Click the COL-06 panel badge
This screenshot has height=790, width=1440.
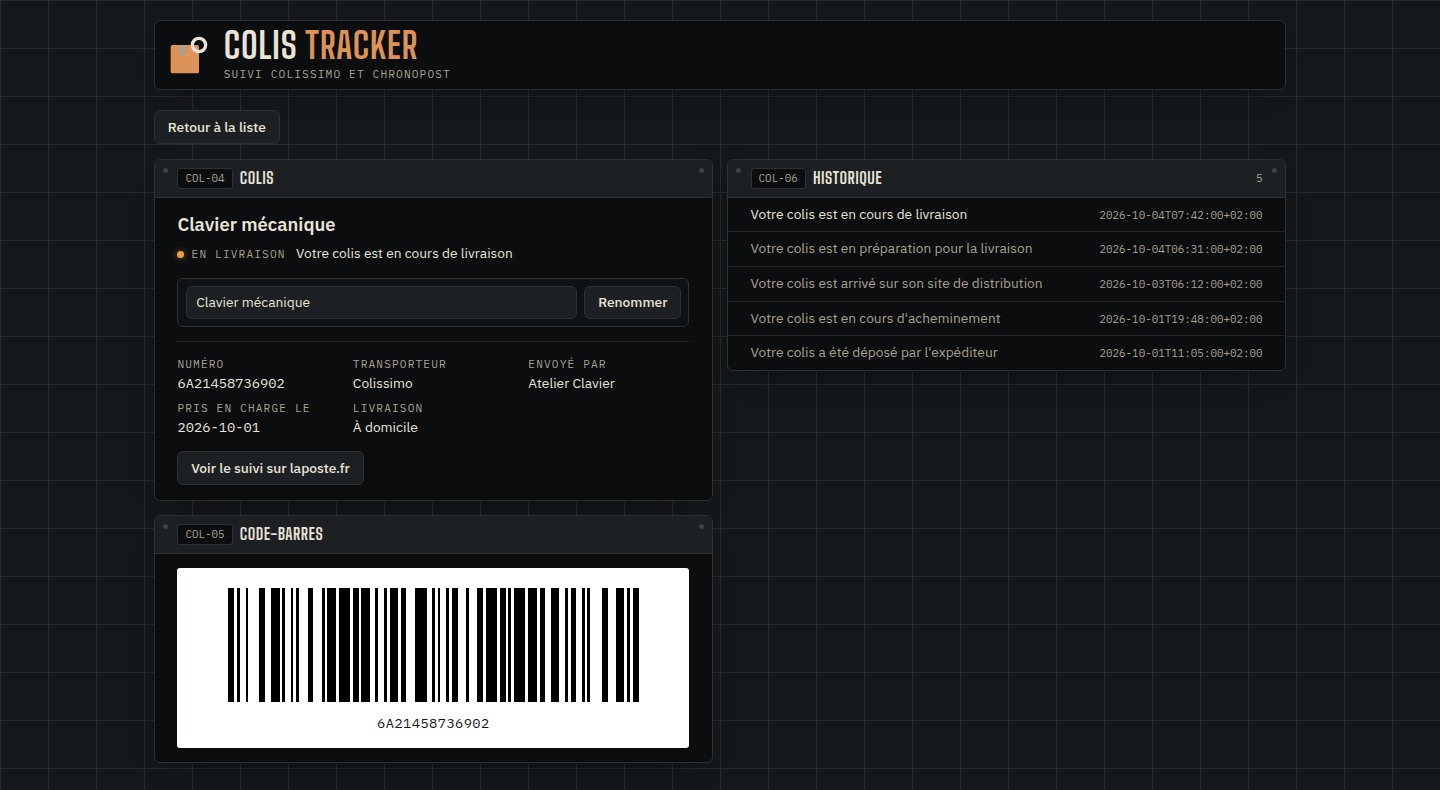pos(778,178)
